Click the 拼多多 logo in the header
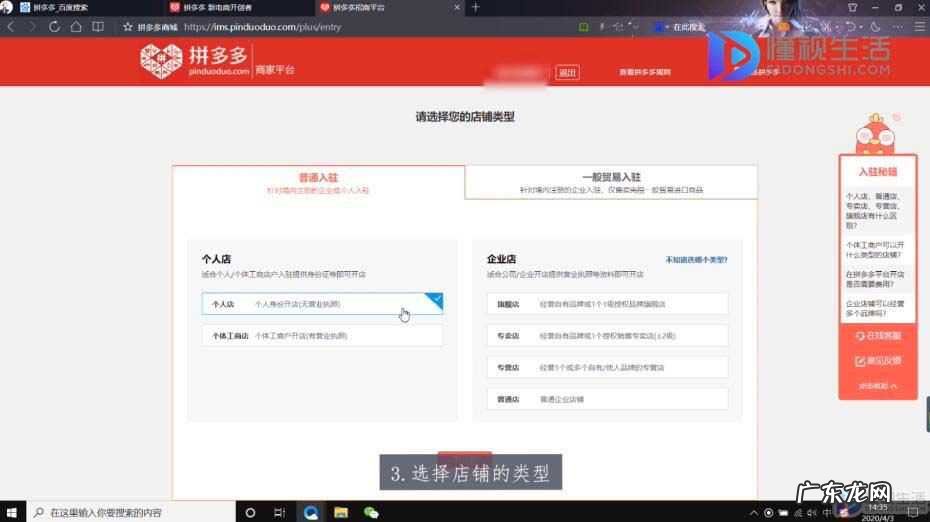The height and width of the screenshot is (522, 930). click(195, 61)
